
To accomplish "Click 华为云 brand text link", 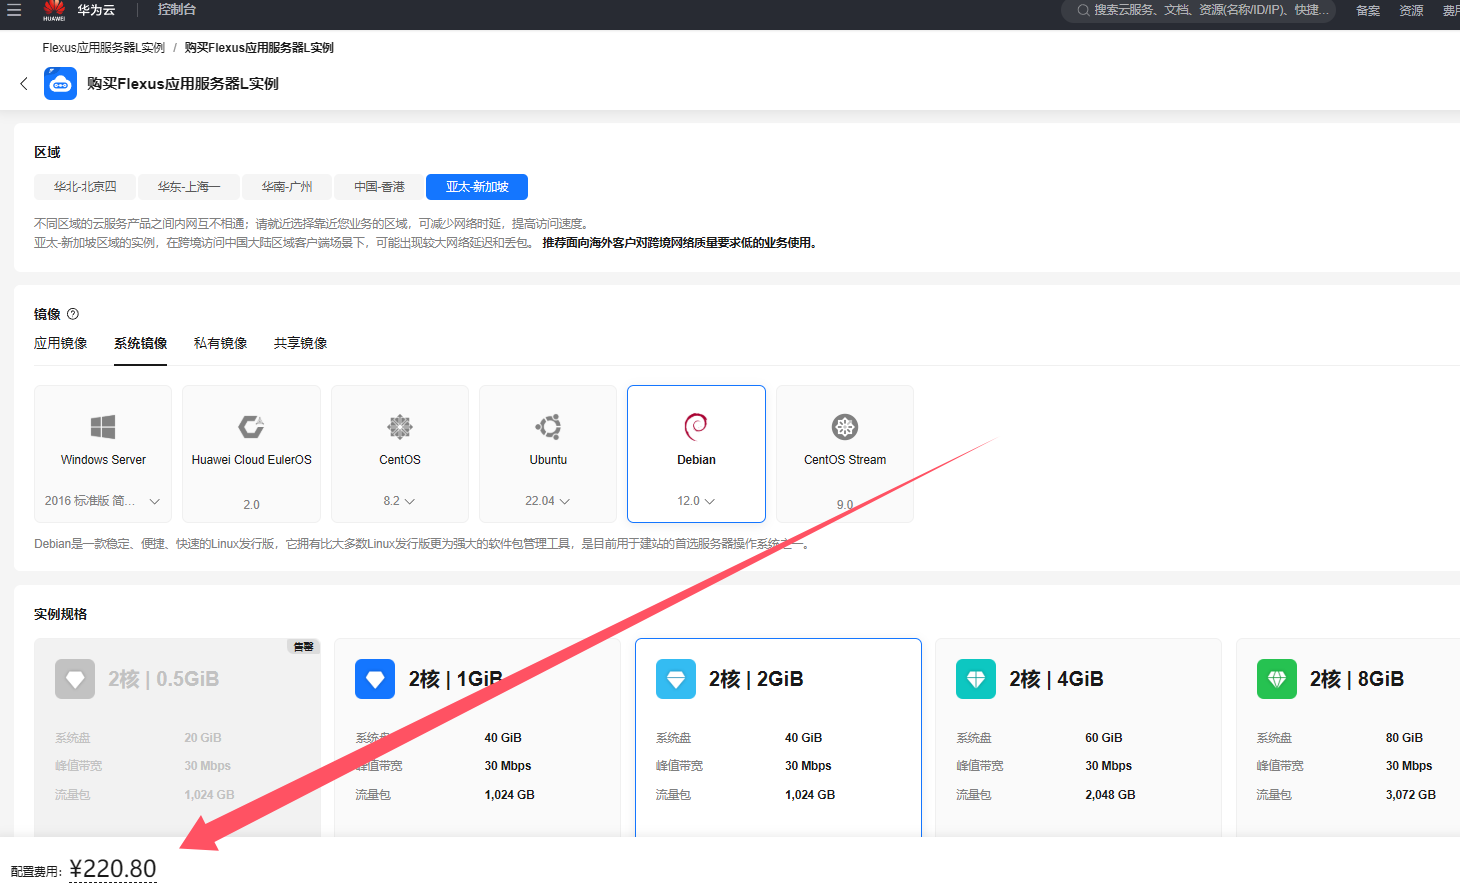I will point(96,10).
